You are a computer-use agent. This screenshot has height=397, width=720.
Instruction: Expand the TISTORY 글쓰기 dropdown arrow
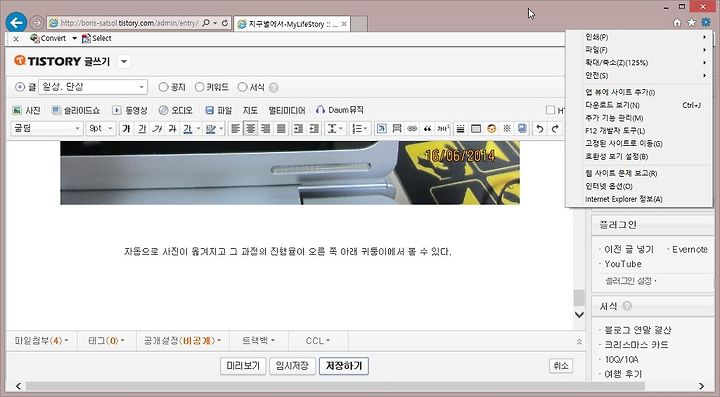(124, 62)
